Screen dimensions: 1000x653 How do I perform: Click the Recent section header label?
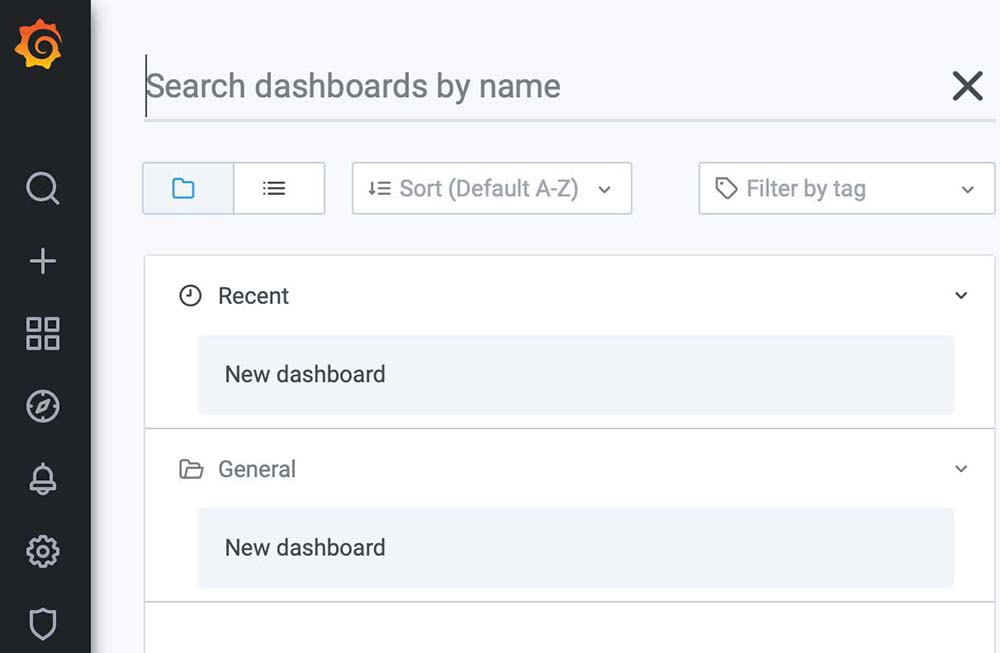(x=253, y=296)
